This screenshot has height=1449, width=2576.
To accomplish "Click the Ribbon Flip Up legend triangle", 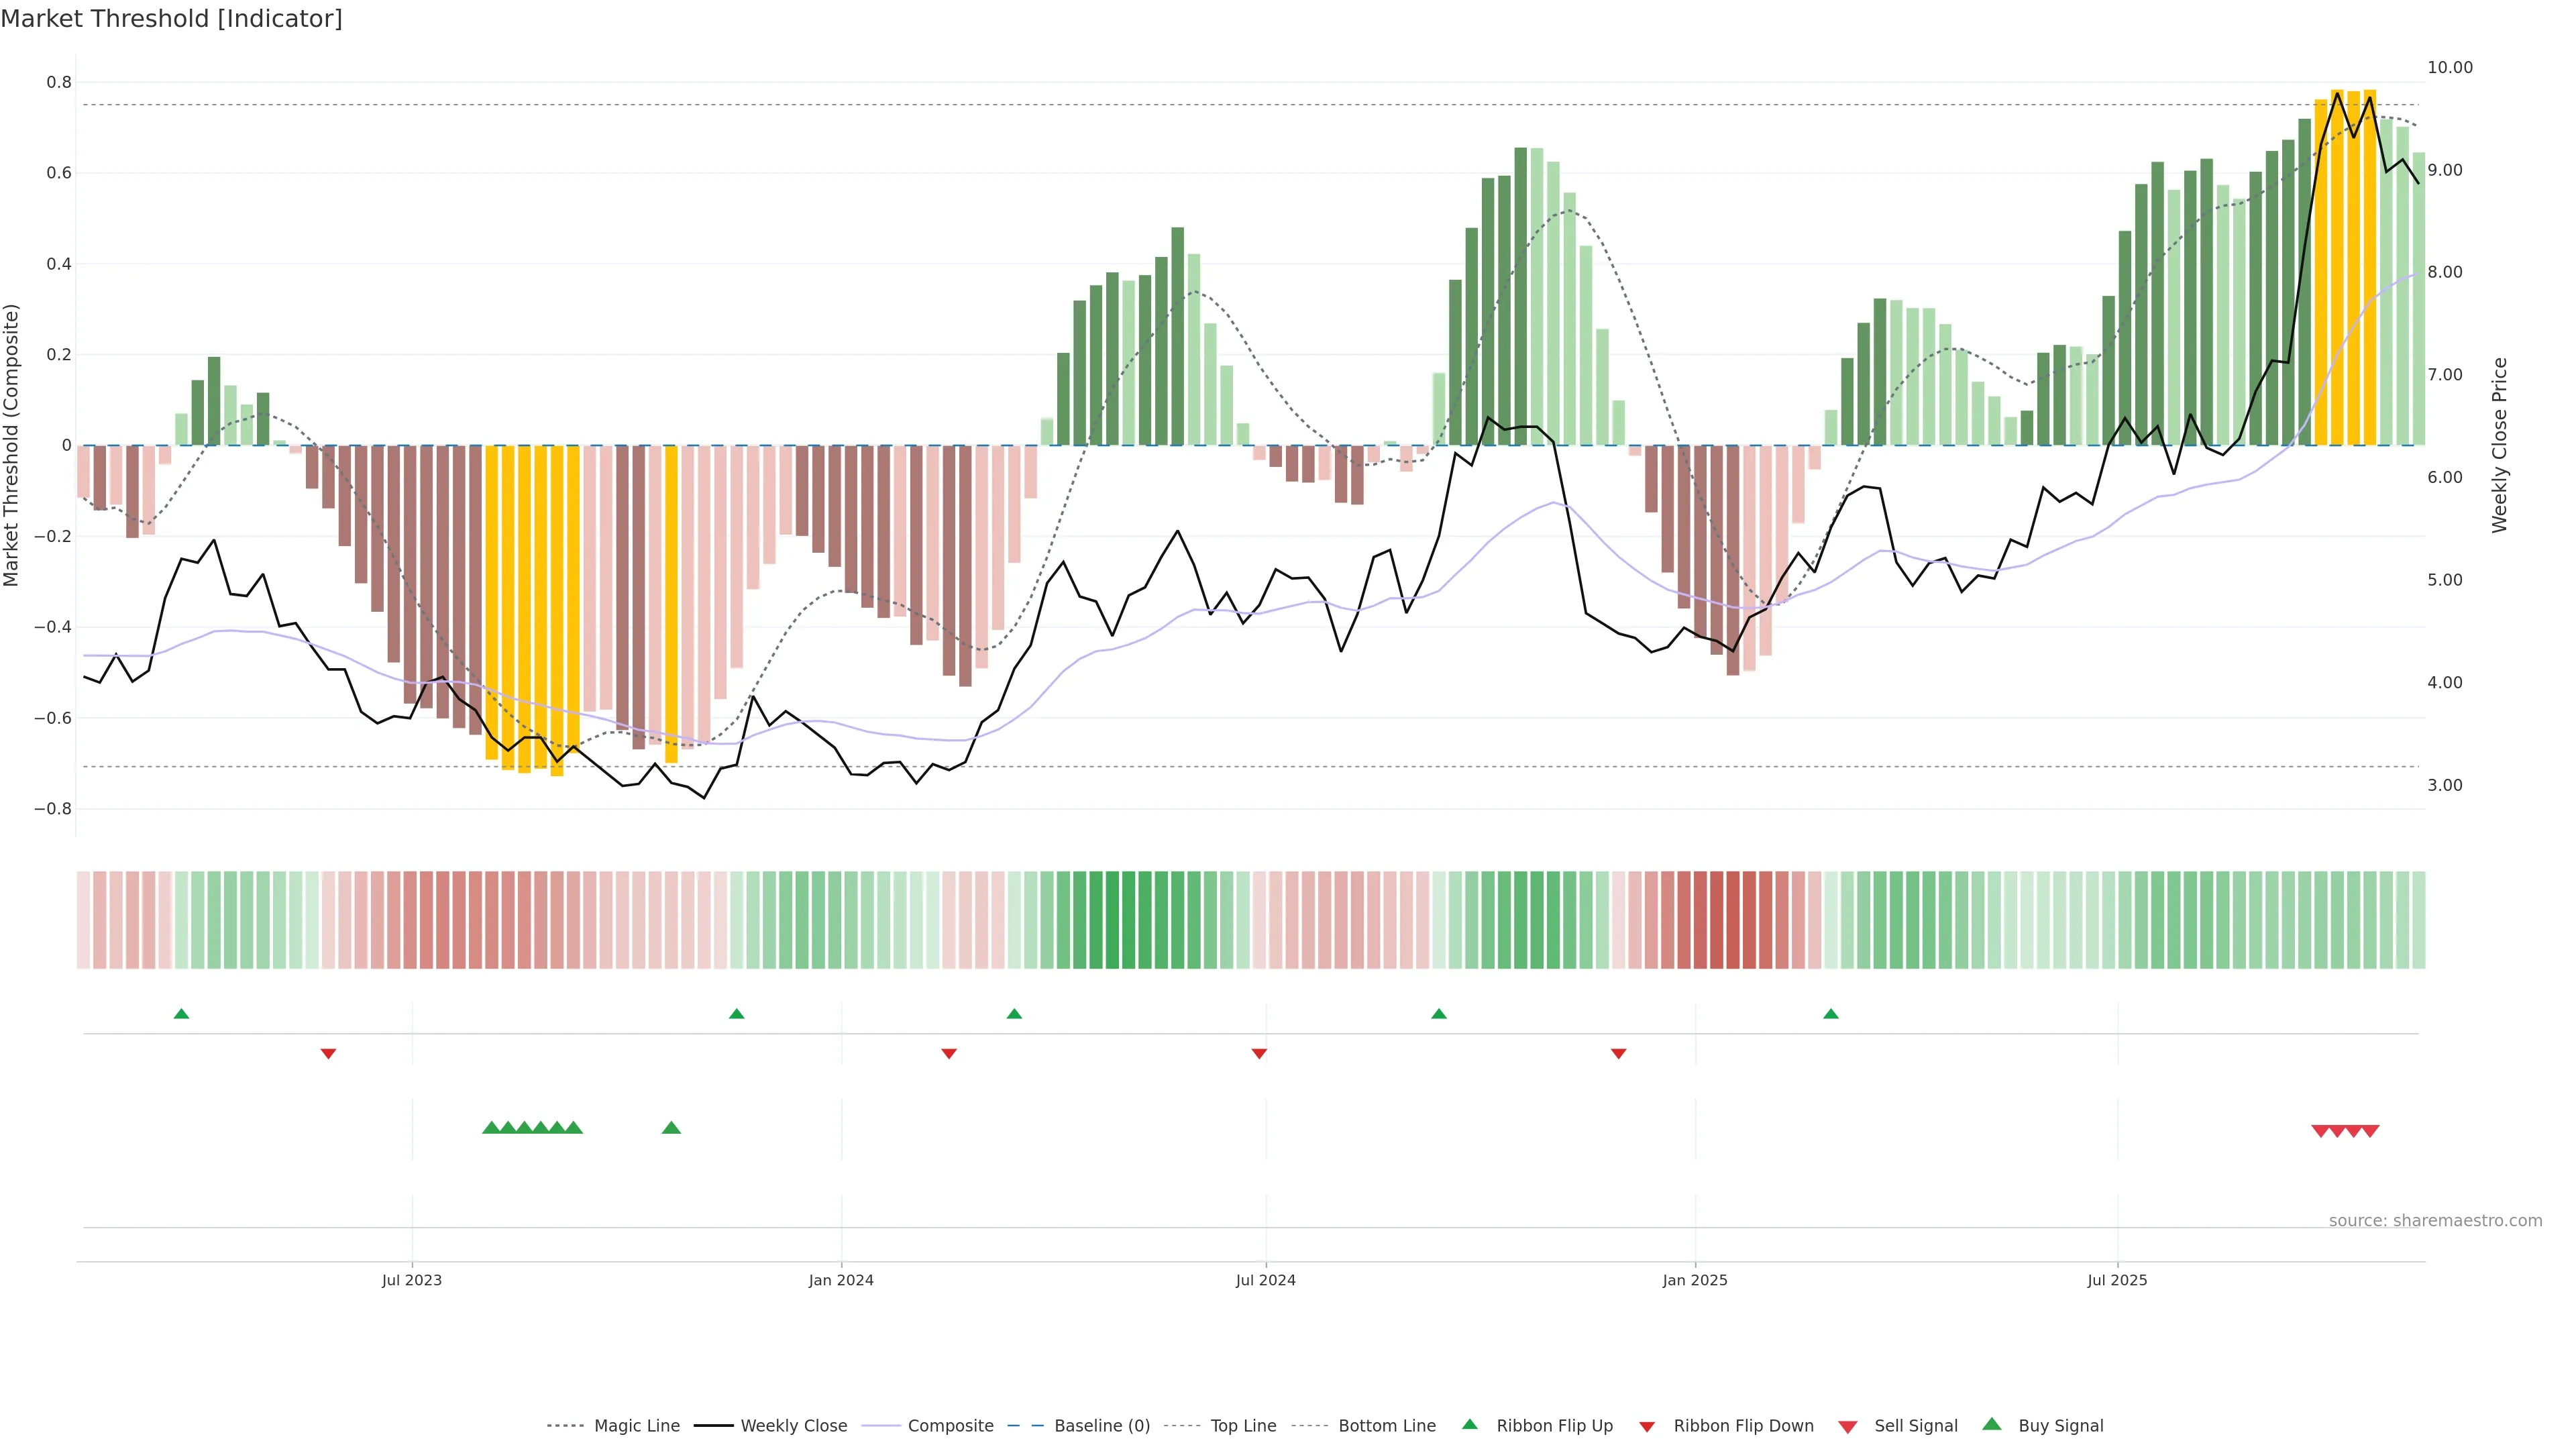I will [x=1469, y=1424].
